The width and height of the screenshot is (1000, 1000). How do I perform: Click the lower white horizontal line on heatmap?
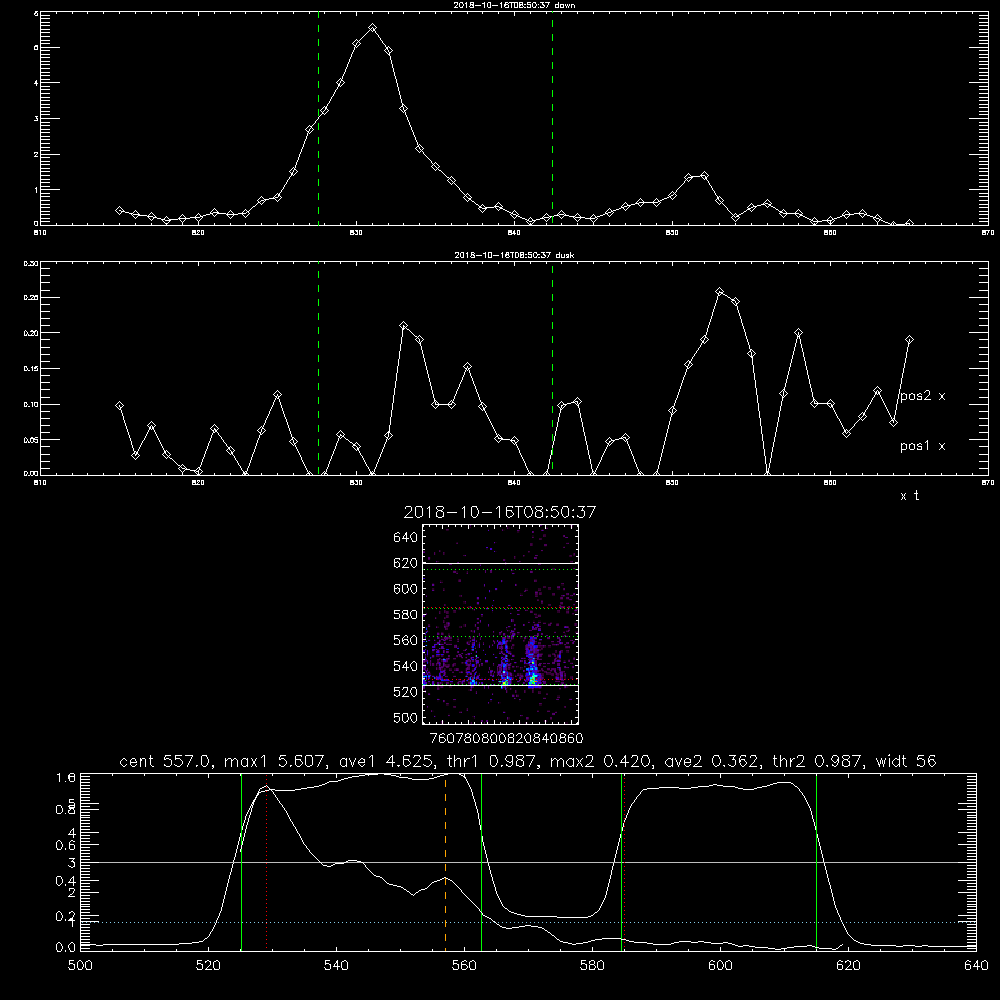click(x=500, y=685)
